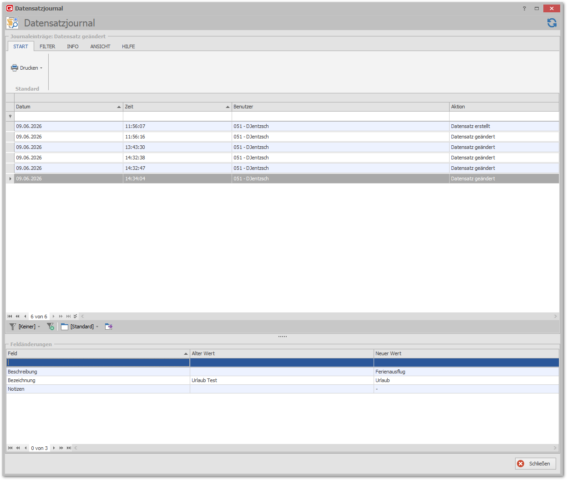Open the [Standard] layout dropdown

point(97,327)
